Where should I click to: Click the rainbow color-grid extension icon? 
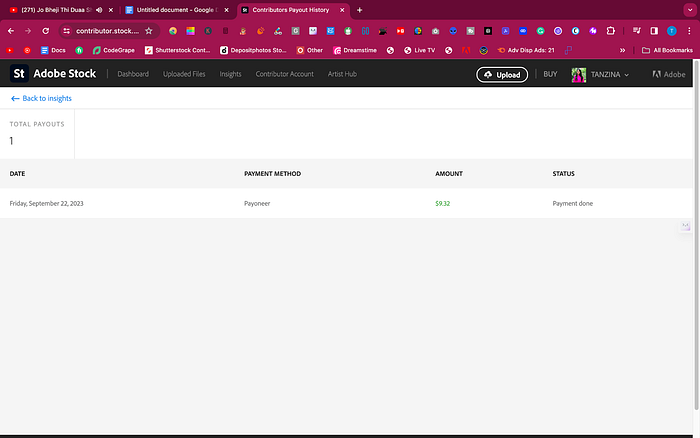pos(191,31)
